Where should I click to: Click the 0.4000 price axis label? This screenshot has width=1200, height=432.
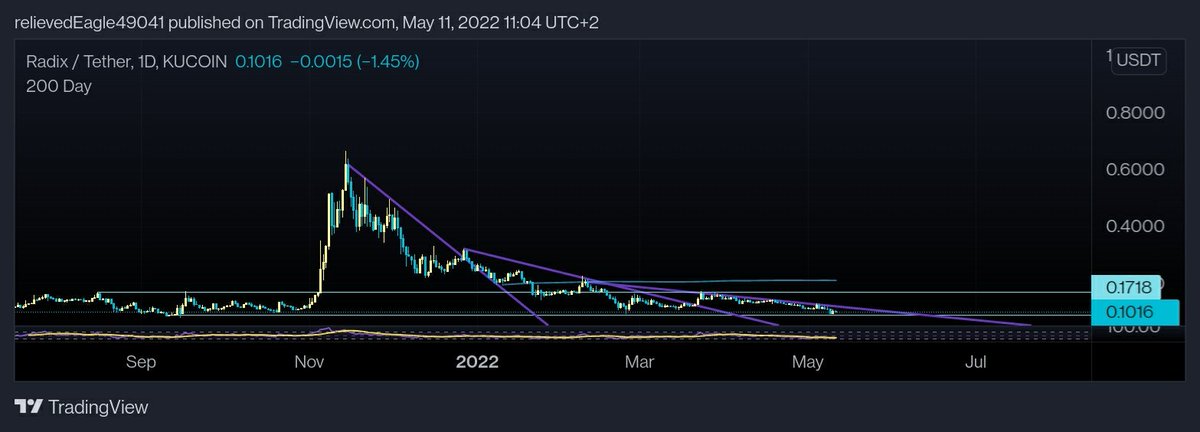click(1134, 226)
